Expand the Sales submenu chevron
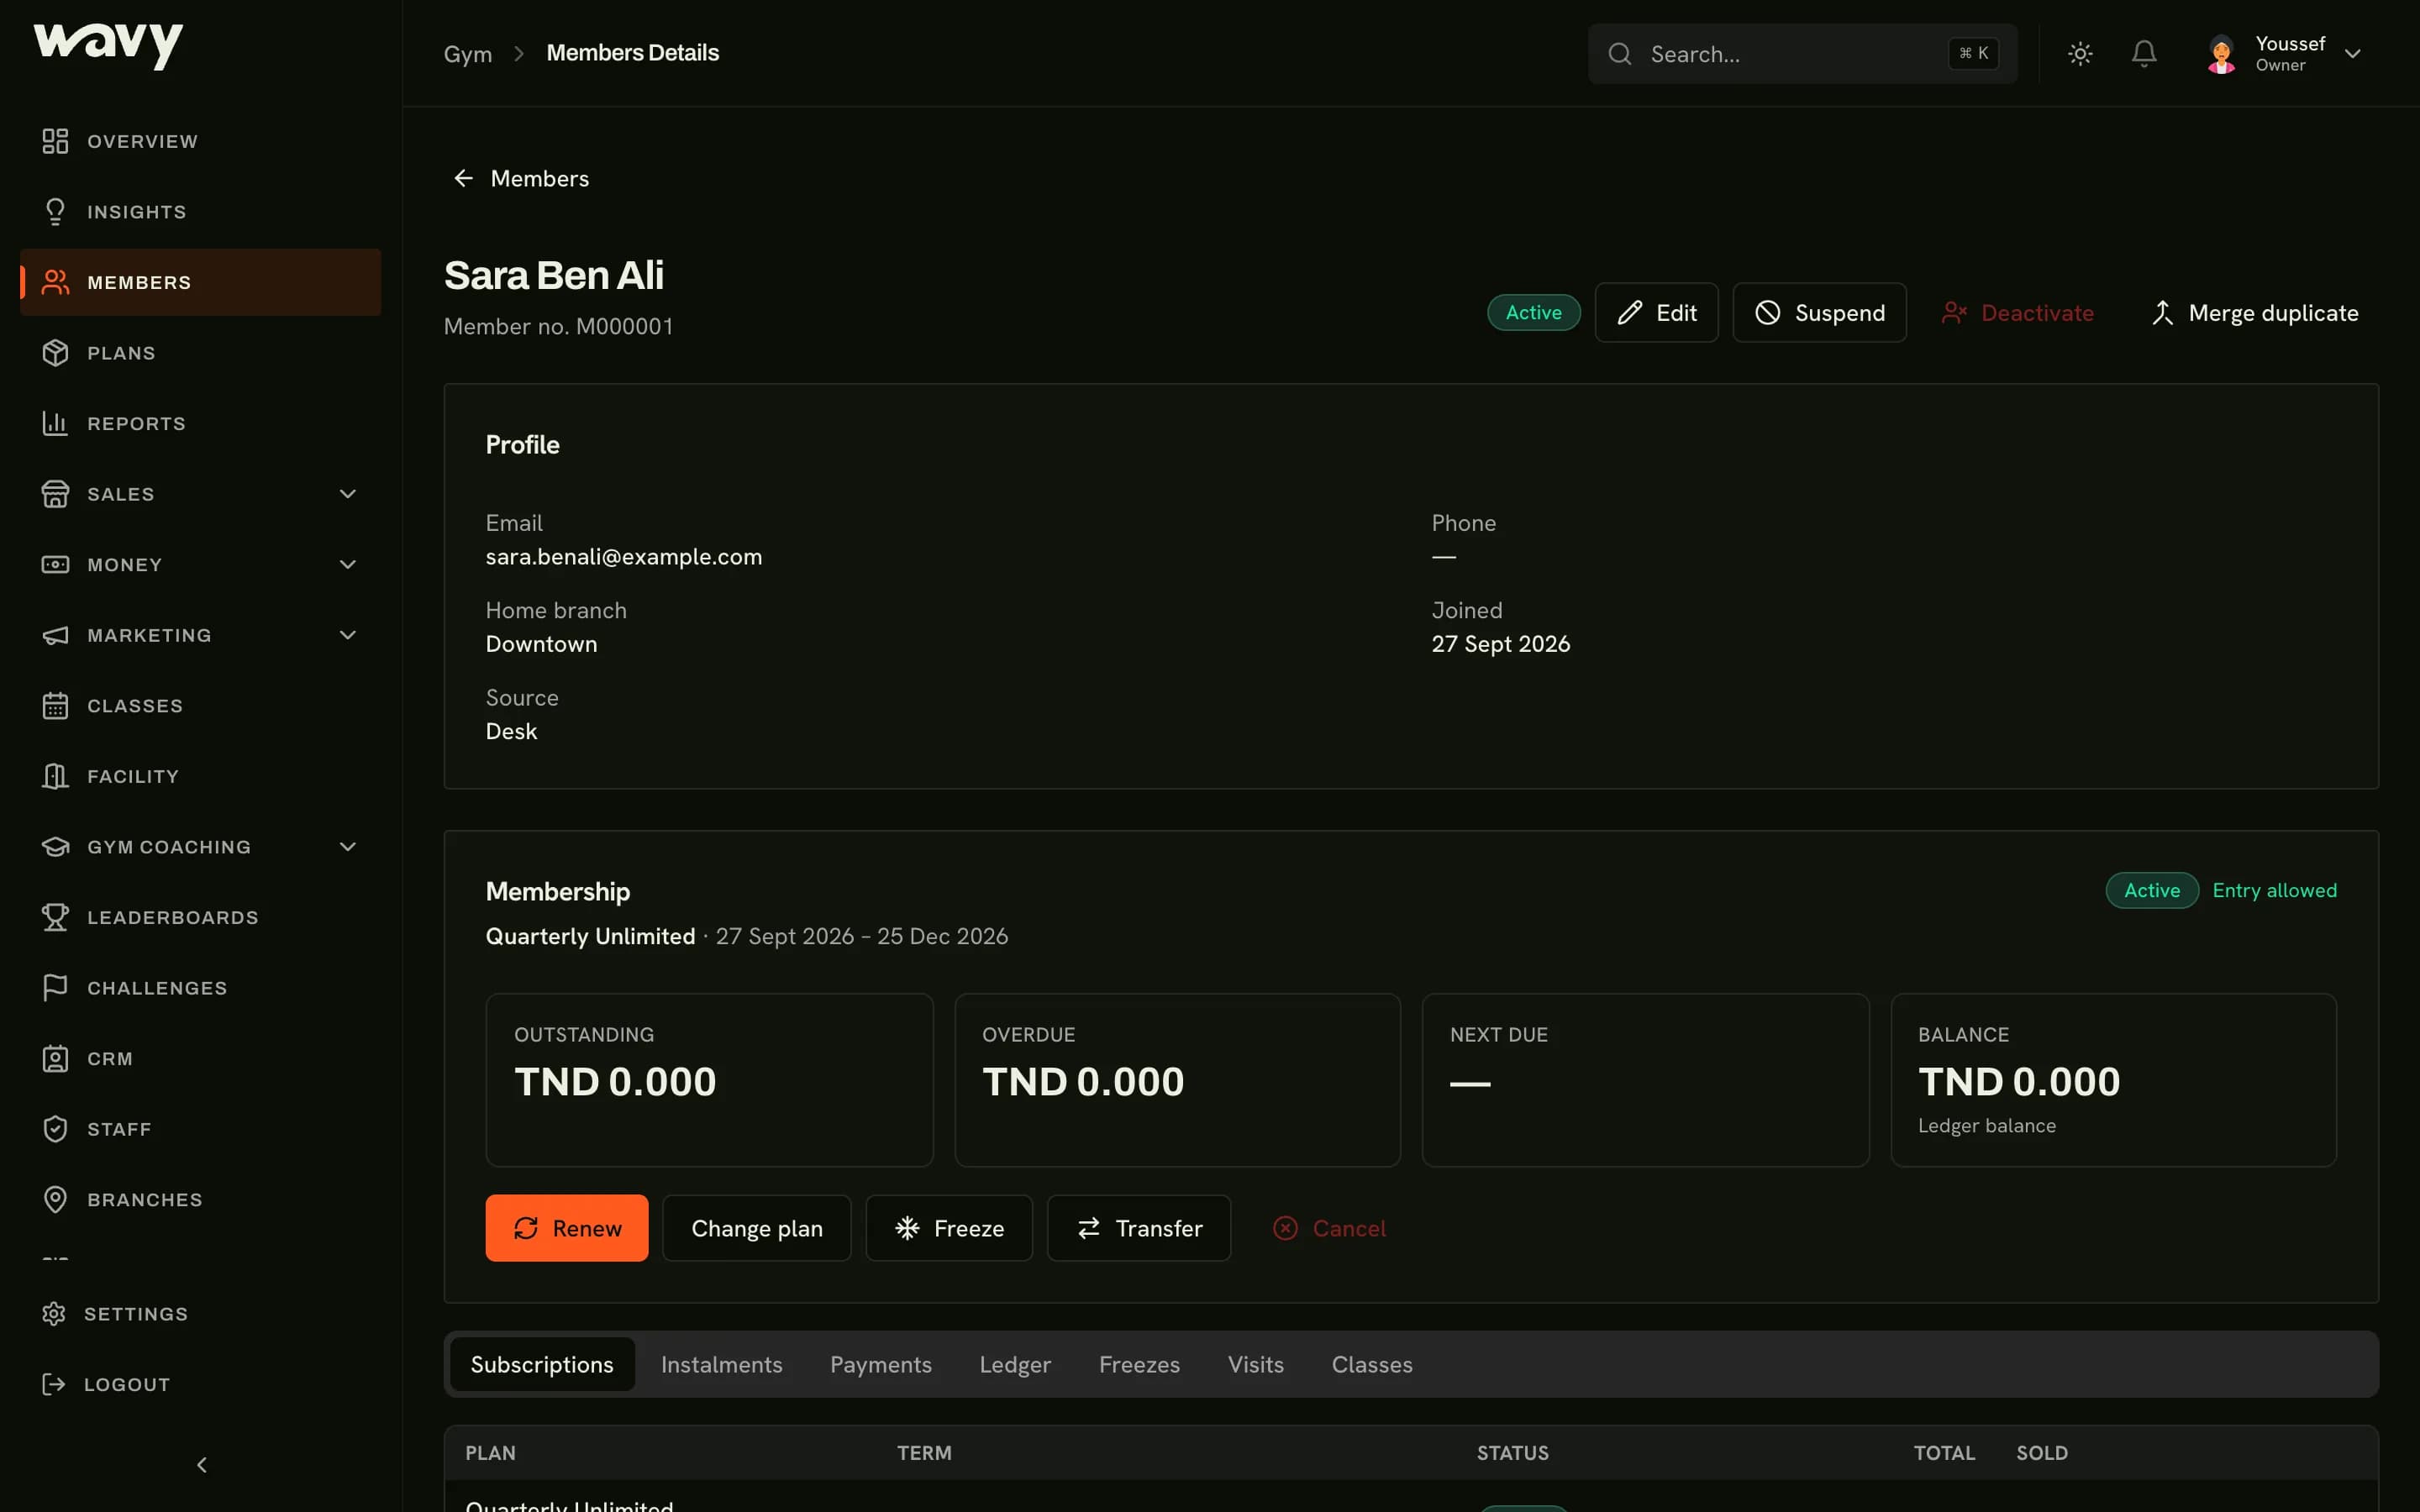This screenshot has height=1512, width=2420. (347, 494)
